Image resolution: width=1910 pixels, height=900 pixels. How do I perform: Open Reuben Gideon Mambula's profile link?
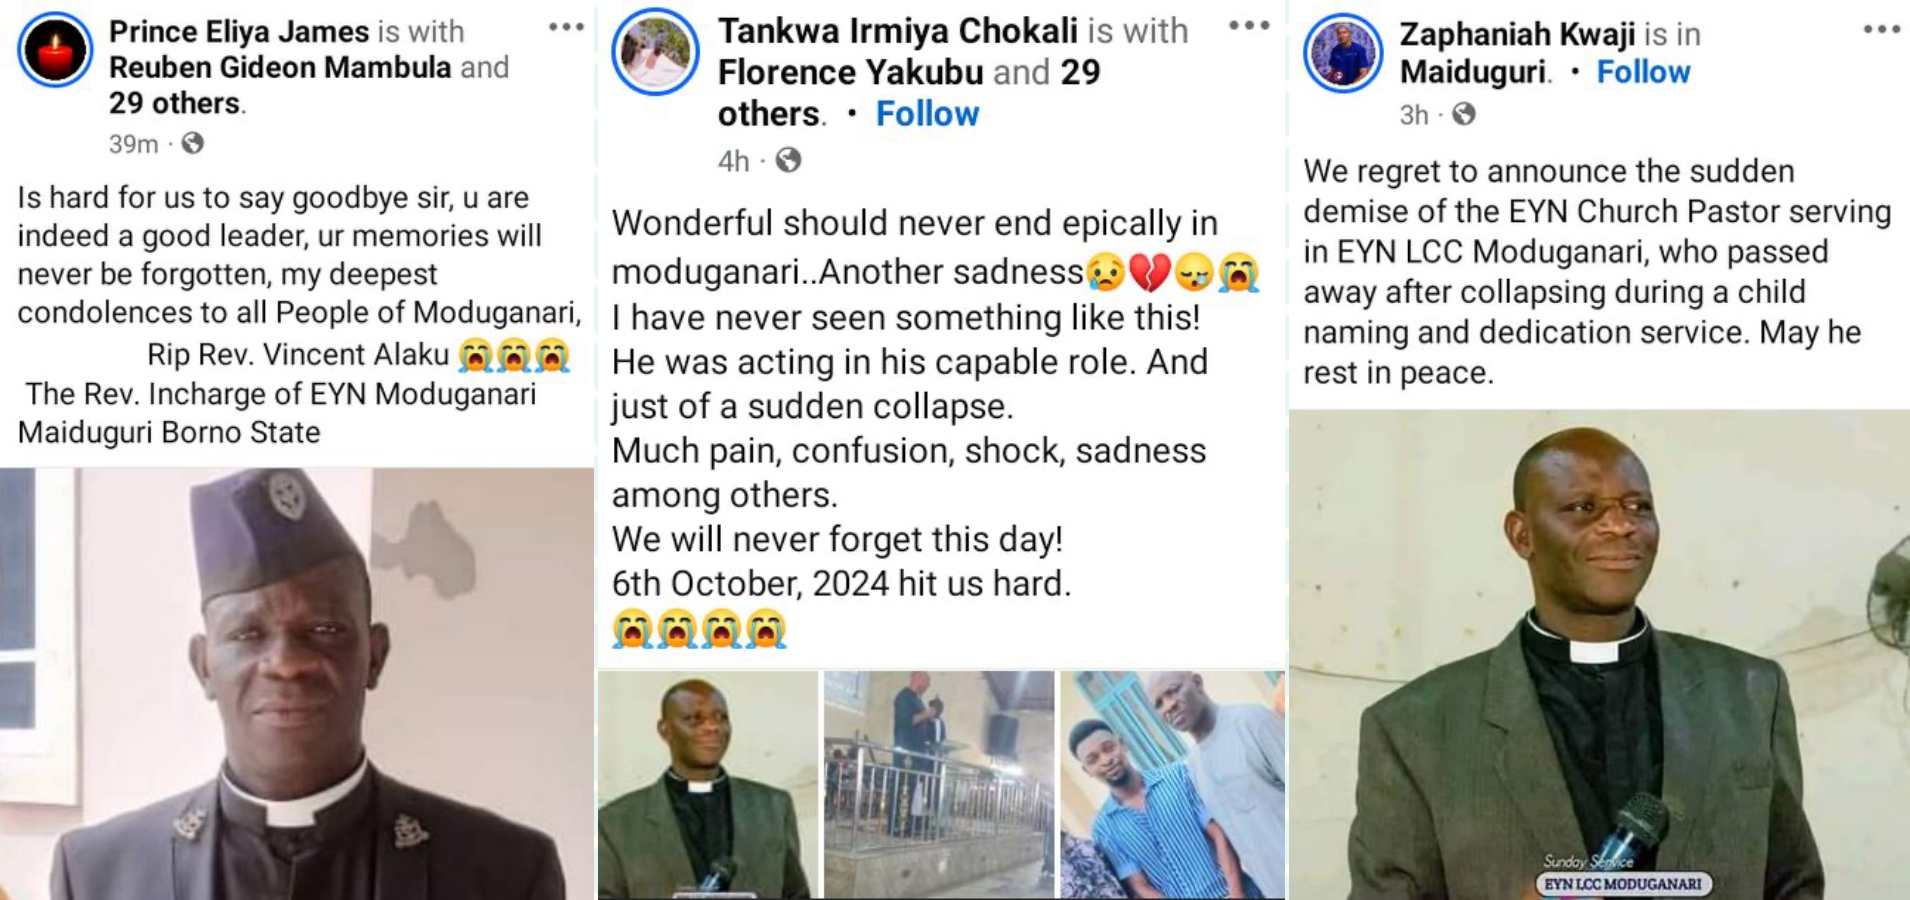coord(280,67)
